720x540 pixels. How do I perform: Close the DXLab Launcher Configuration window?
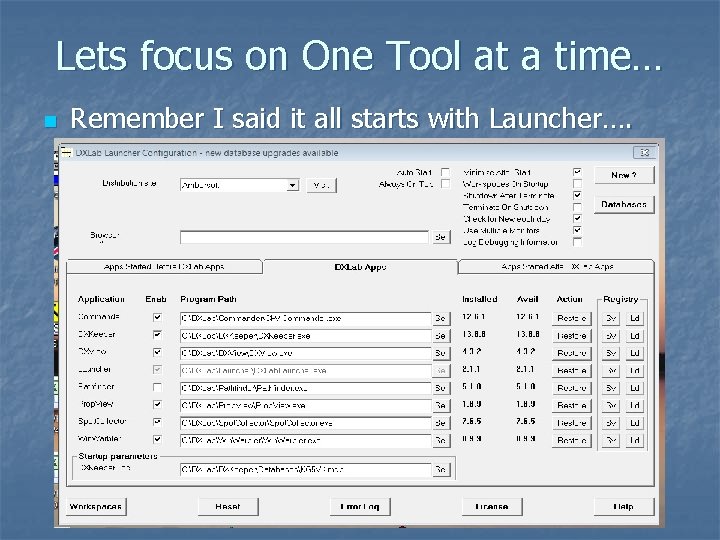[645, 152]
